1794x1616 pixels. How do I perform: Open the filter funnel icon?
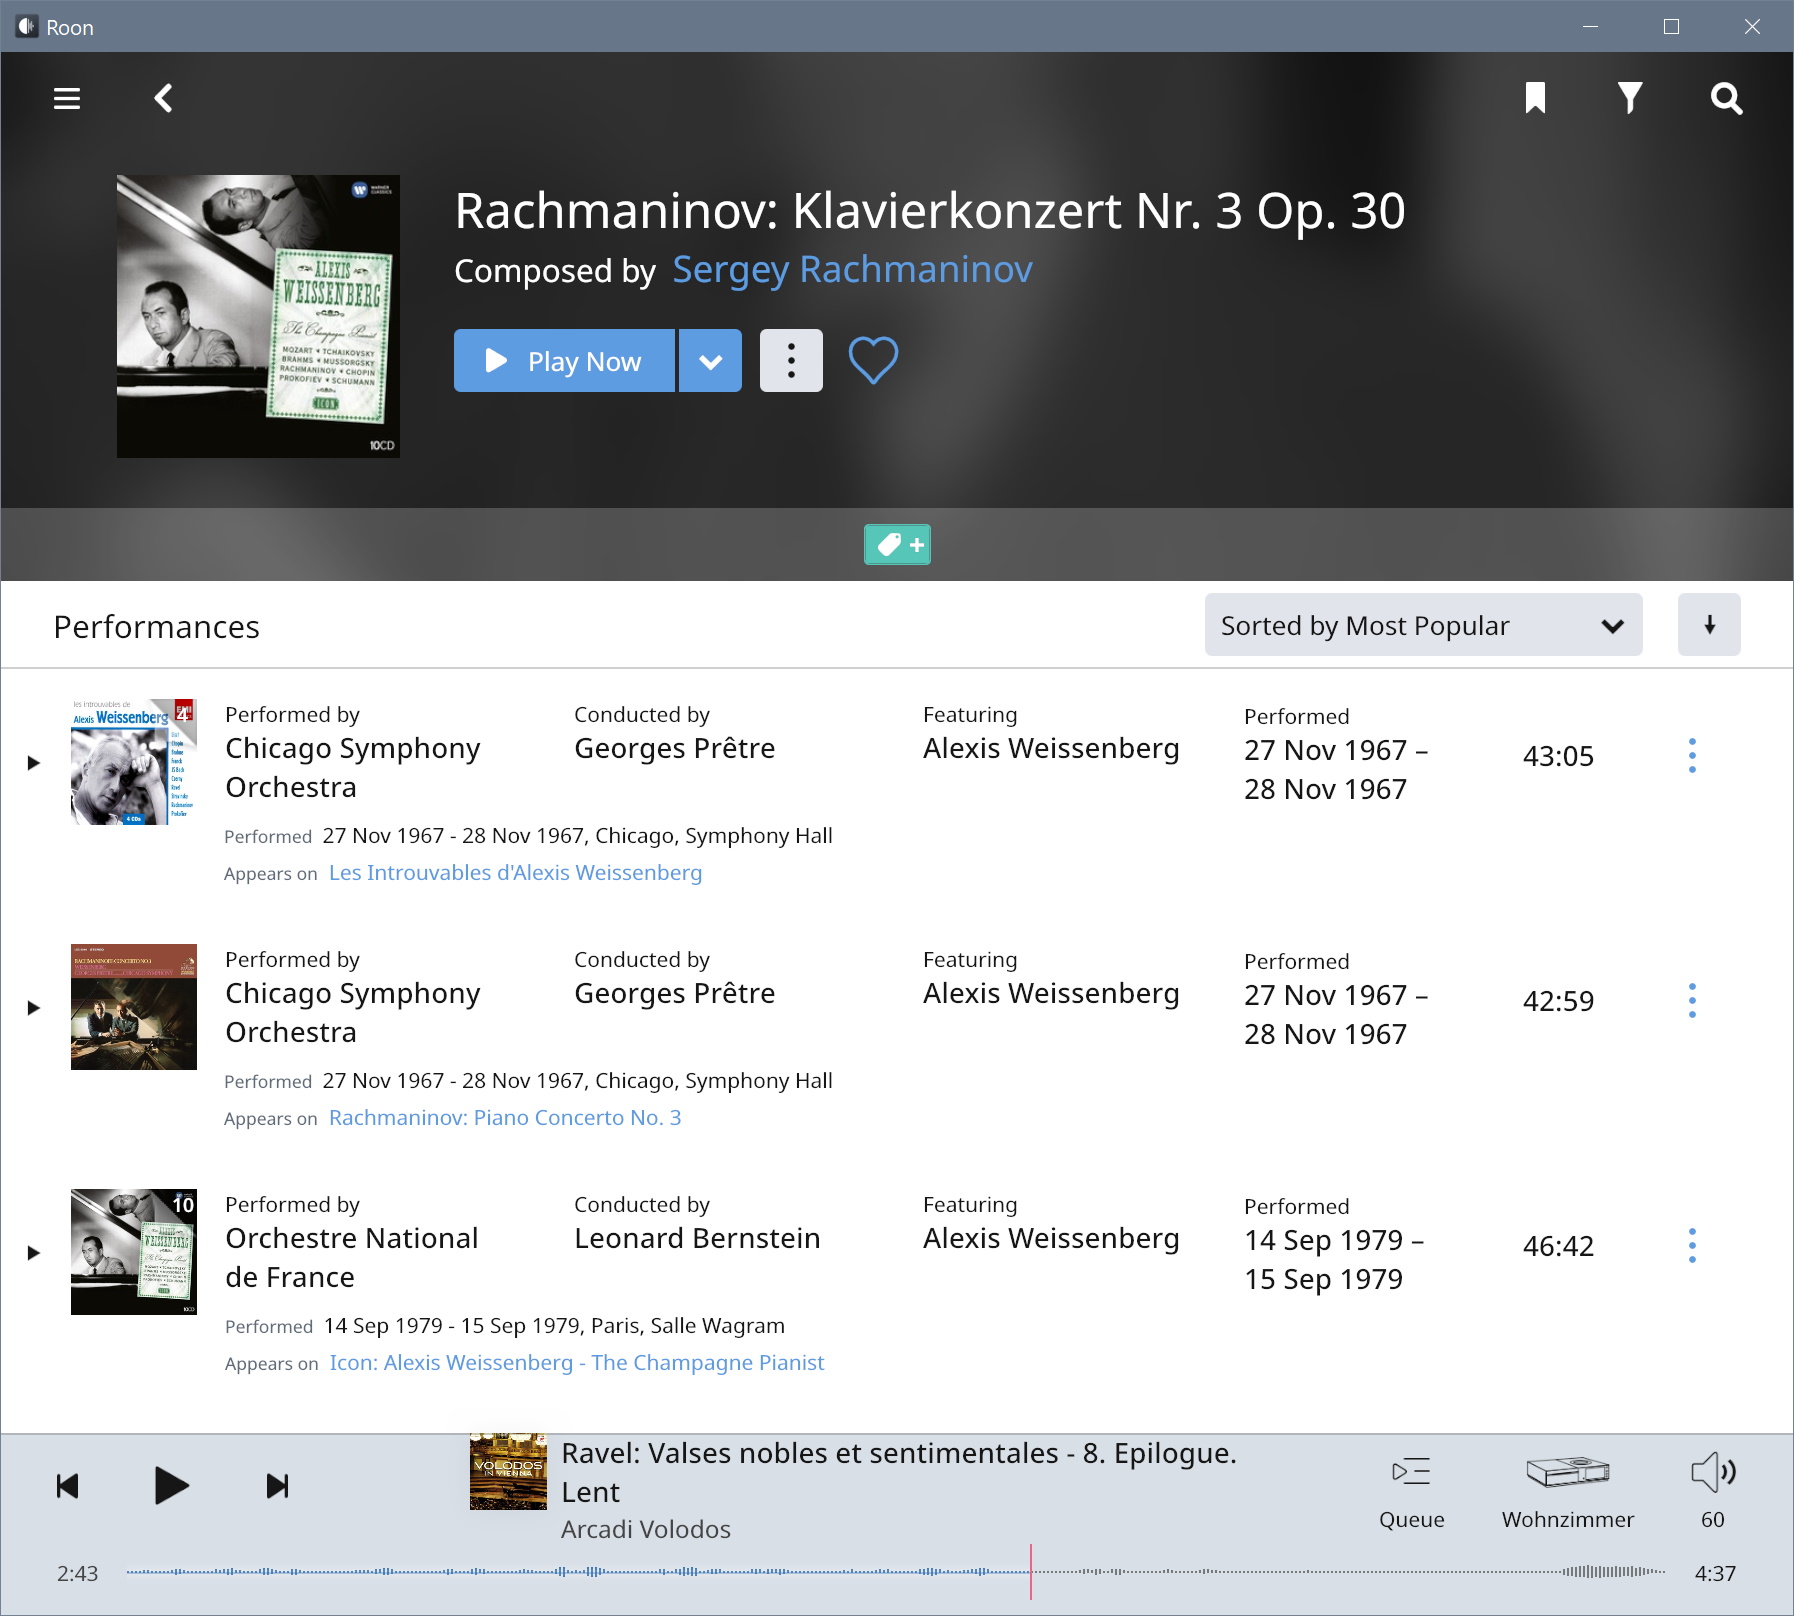click(1630, 98)
